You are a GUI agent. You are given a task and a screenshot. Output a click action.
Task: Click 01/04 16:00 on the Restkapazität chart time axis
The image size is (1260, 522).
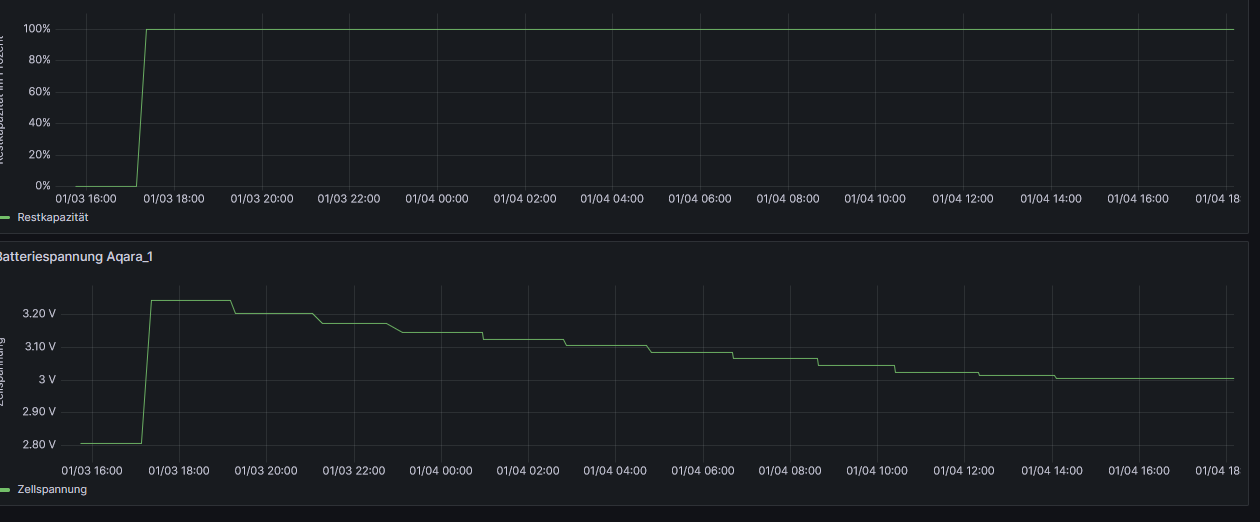pyautogui.click(x=1138, y=199)
